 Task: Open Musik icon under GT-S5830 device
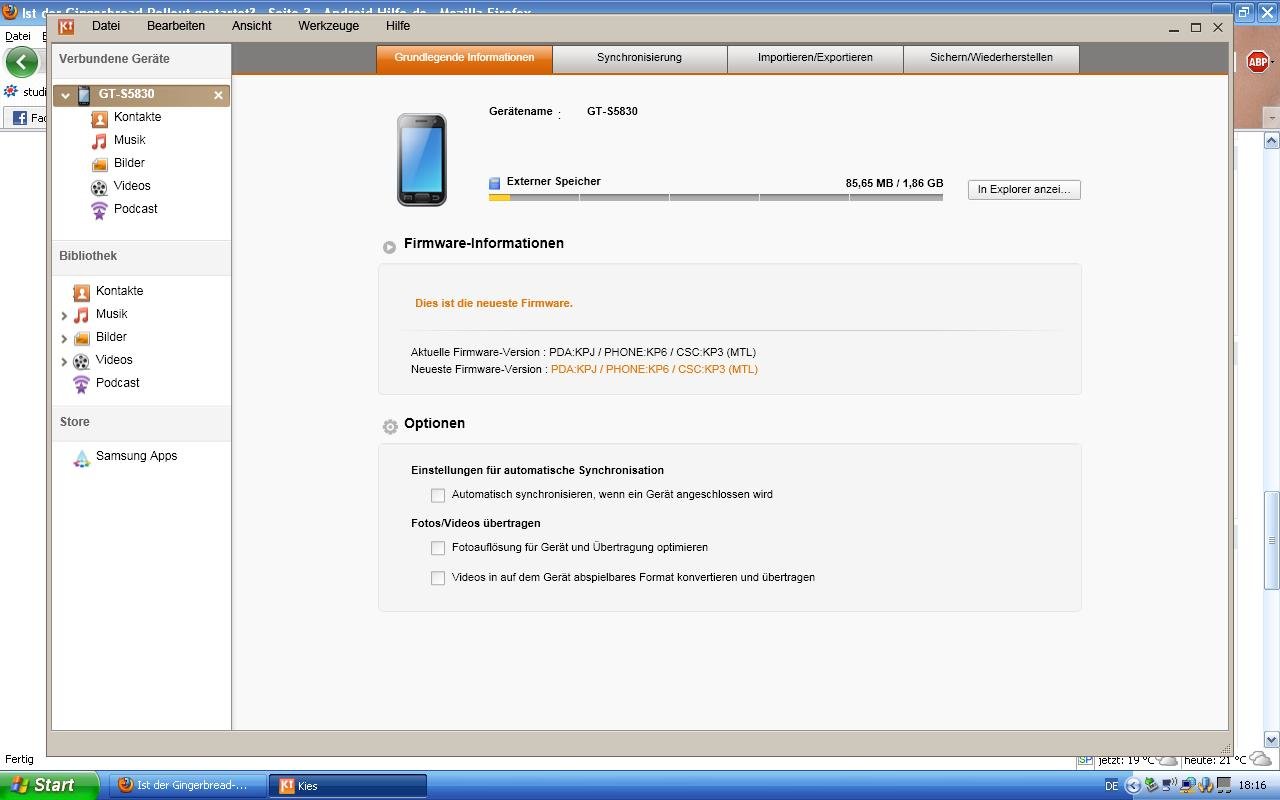pos(99,141)
